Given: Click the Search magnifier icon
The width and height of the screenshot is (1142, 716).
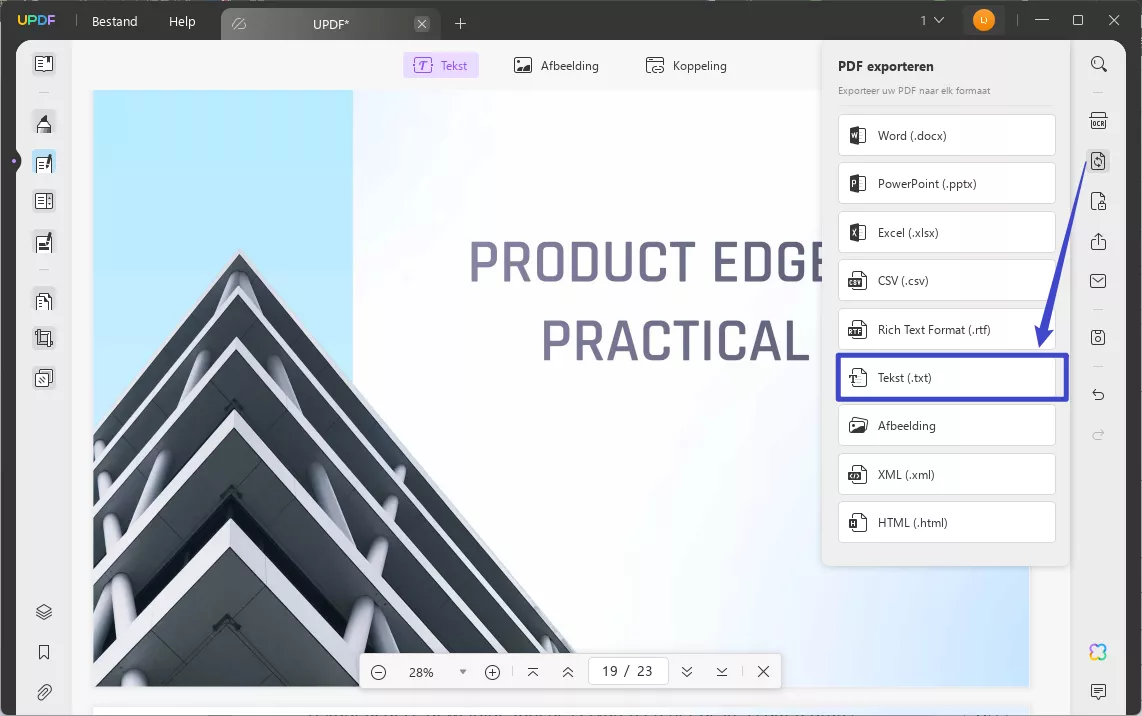Looking at the screenshot, I should pos(1098,64).
